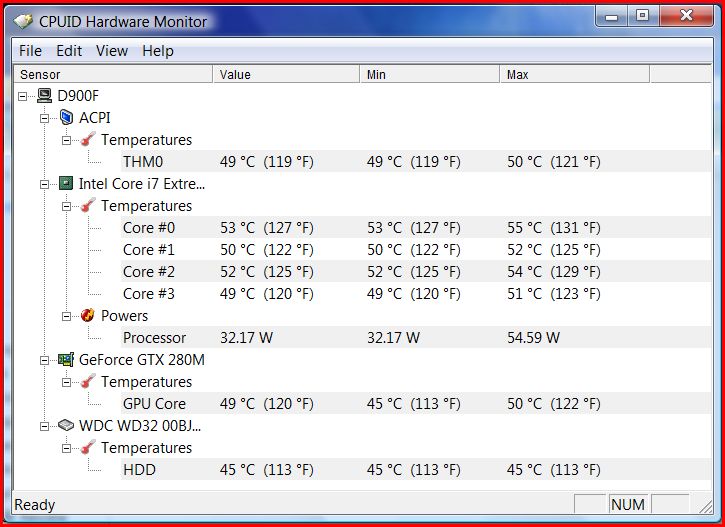This screenshot has height=527, width=725.
Task: Collapse the ACPI tree node
Action: [44, 118]
